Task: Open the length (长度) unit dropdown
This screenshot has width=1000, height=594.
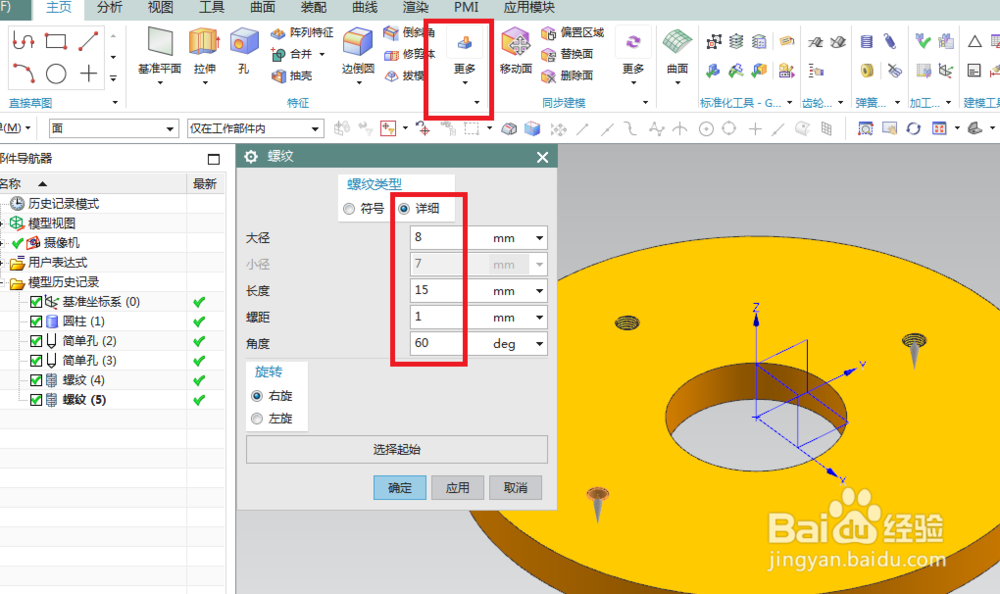Action: pyautogui.click(x=540, y=291)
